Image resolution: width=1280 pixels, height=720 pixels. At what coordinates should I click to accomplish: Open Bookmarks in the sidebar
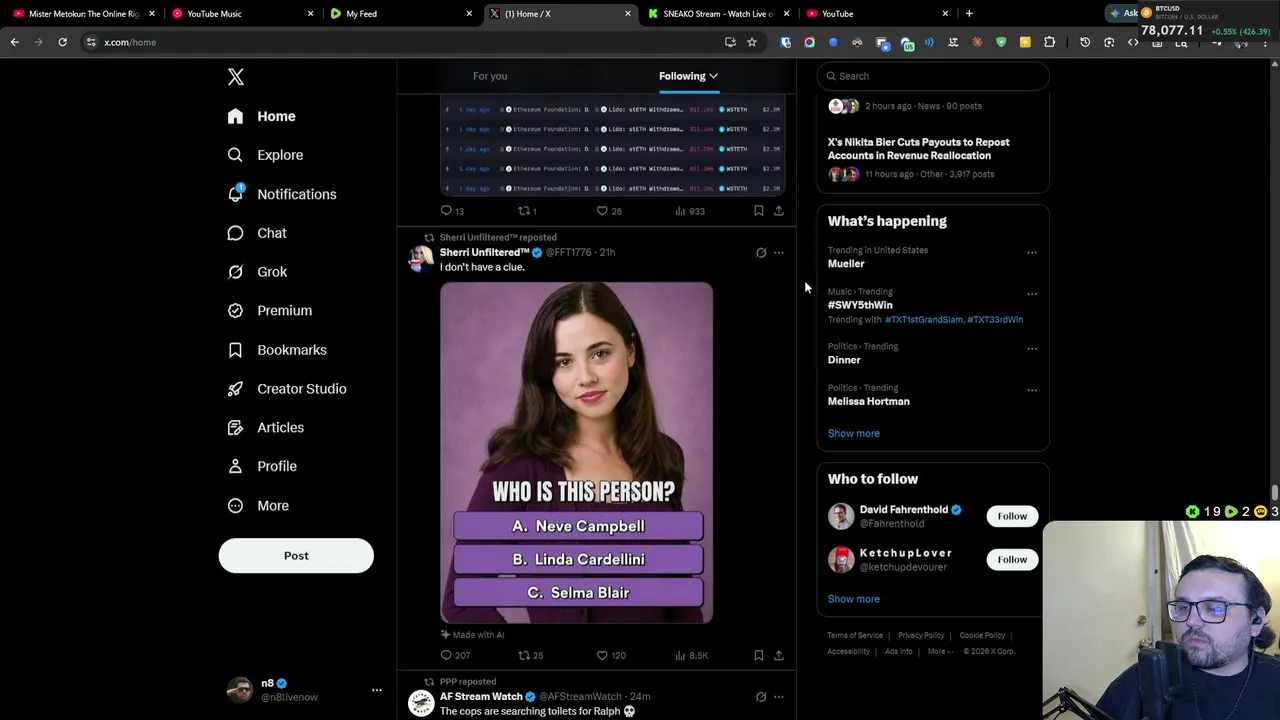click(277, 350)
